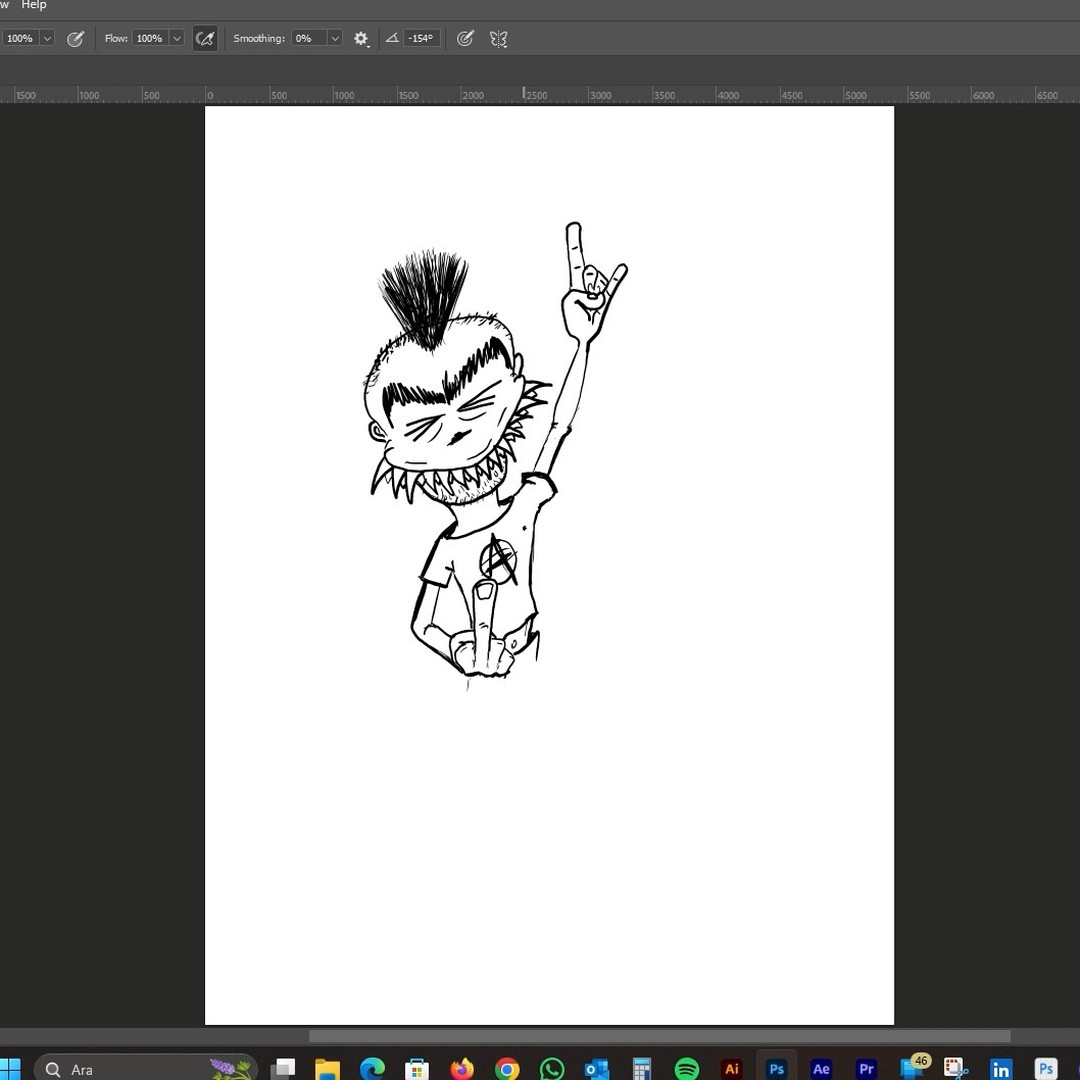Image resolution: width=1080 pixels, height=1080 pixels.
Task: Enable airbrush-style build-up effects
Action: 205,38
